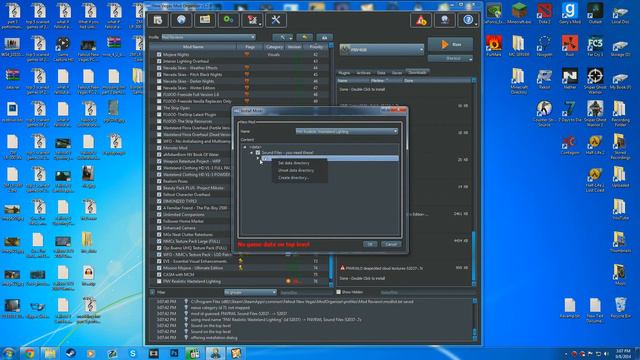Open settings wrench and screwdriver icon
Image resolution: width=640 pixels, height=360 pixels.
276,20
